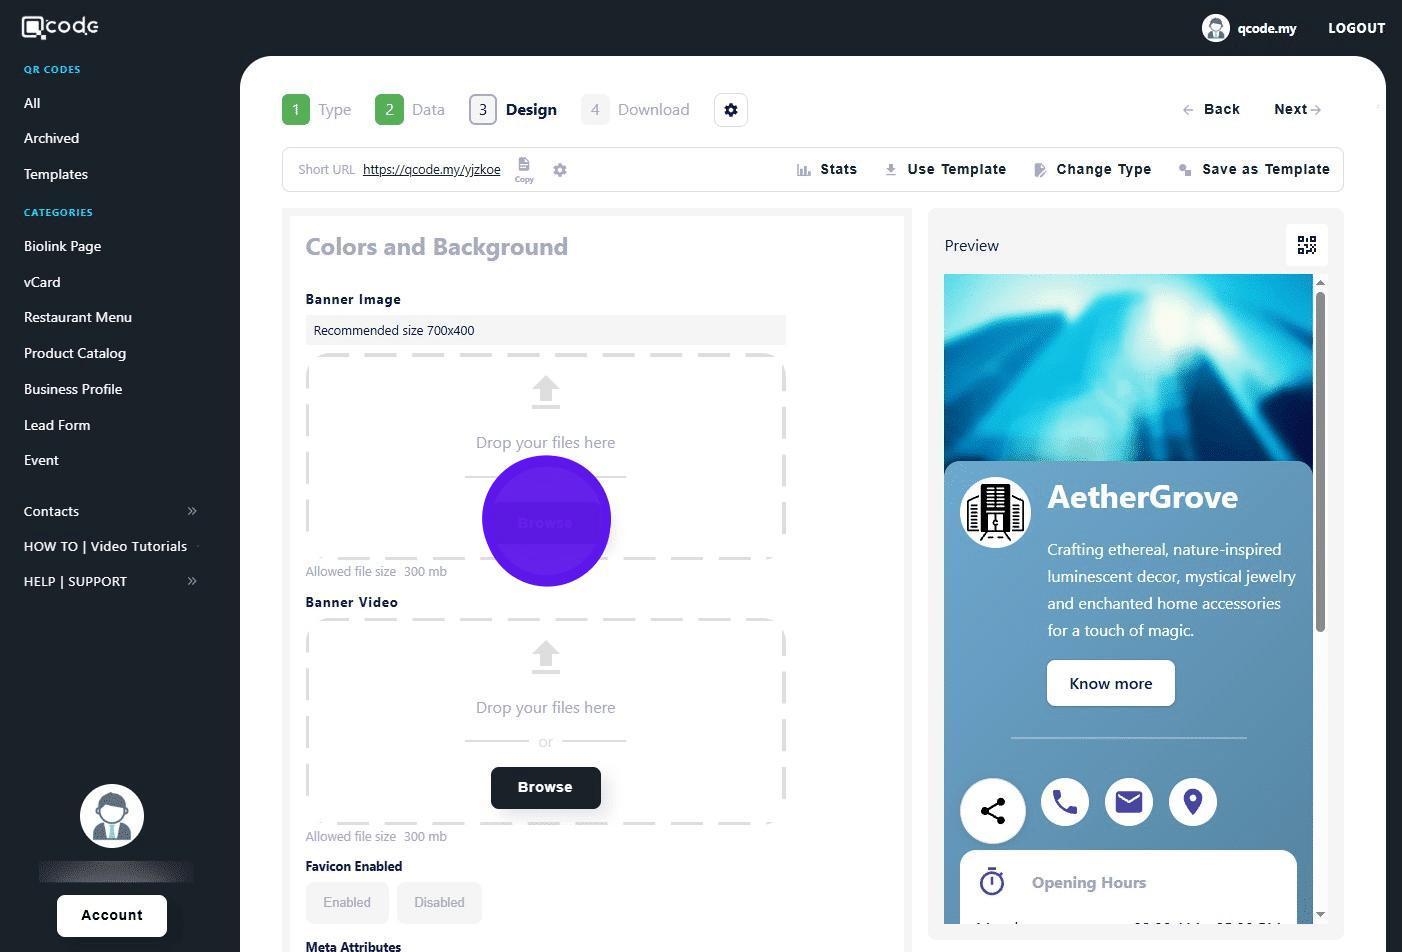Click the Opening Hours clock icon
This screenshot has height=952, width=1402.
(992, 882)
